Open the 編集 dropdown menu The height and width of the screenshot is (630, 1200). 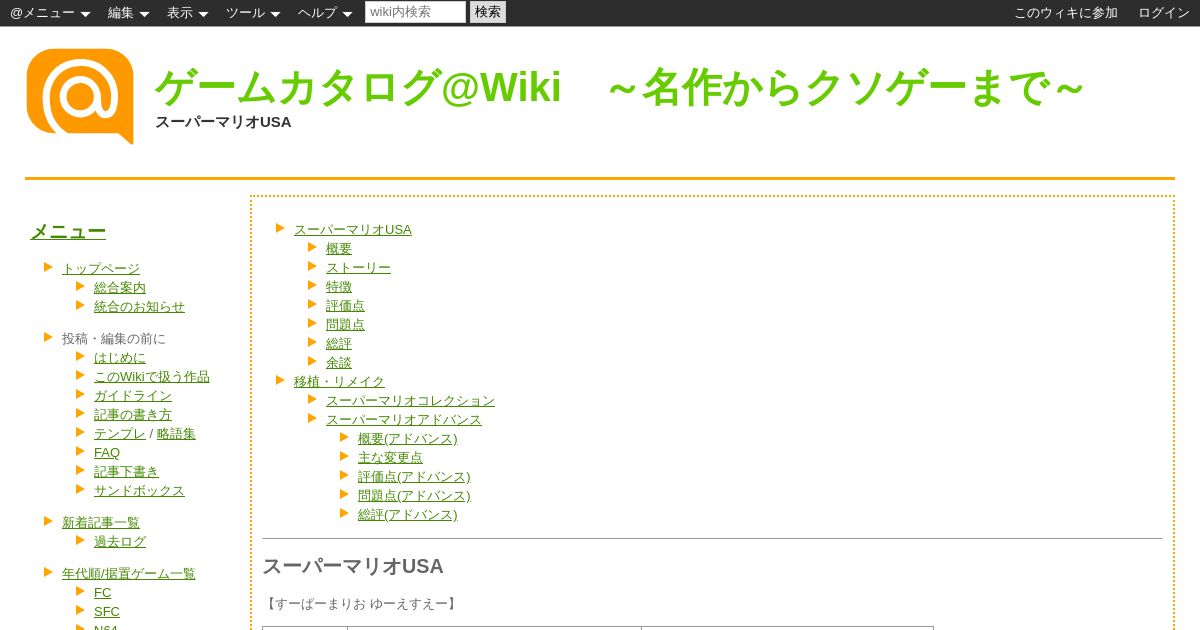coord(128,13)
